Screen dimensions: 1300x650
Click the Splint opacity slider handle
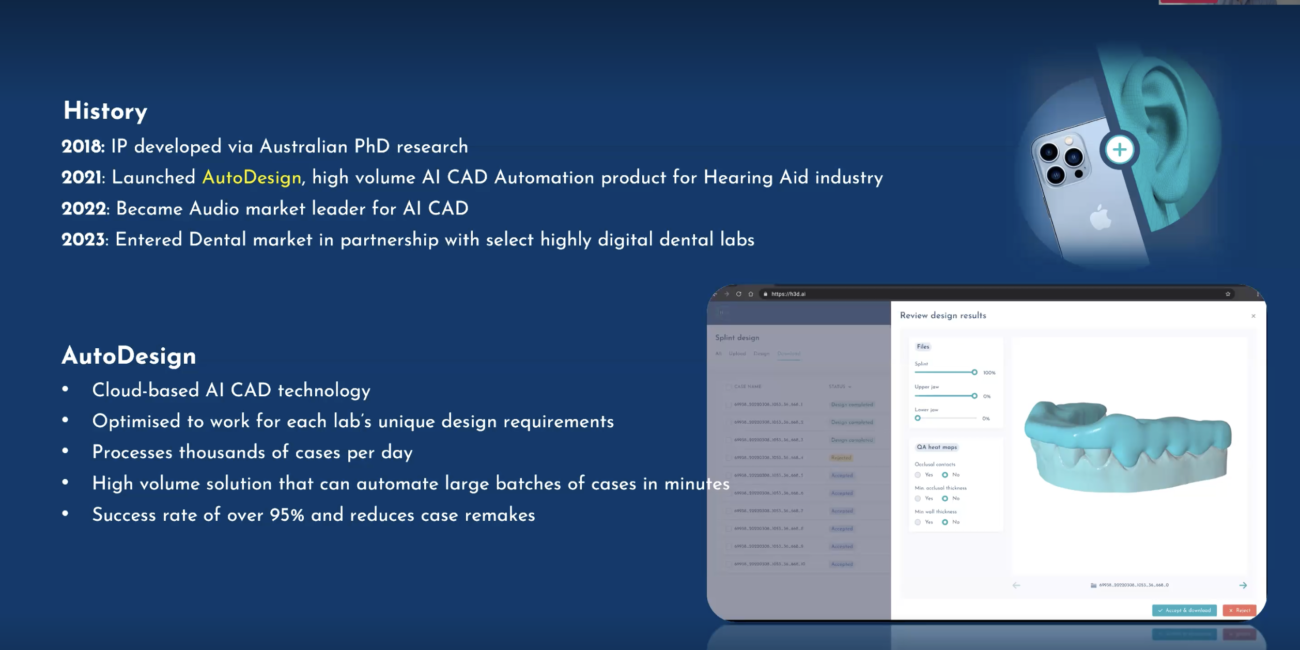click(x=974, y=372)
